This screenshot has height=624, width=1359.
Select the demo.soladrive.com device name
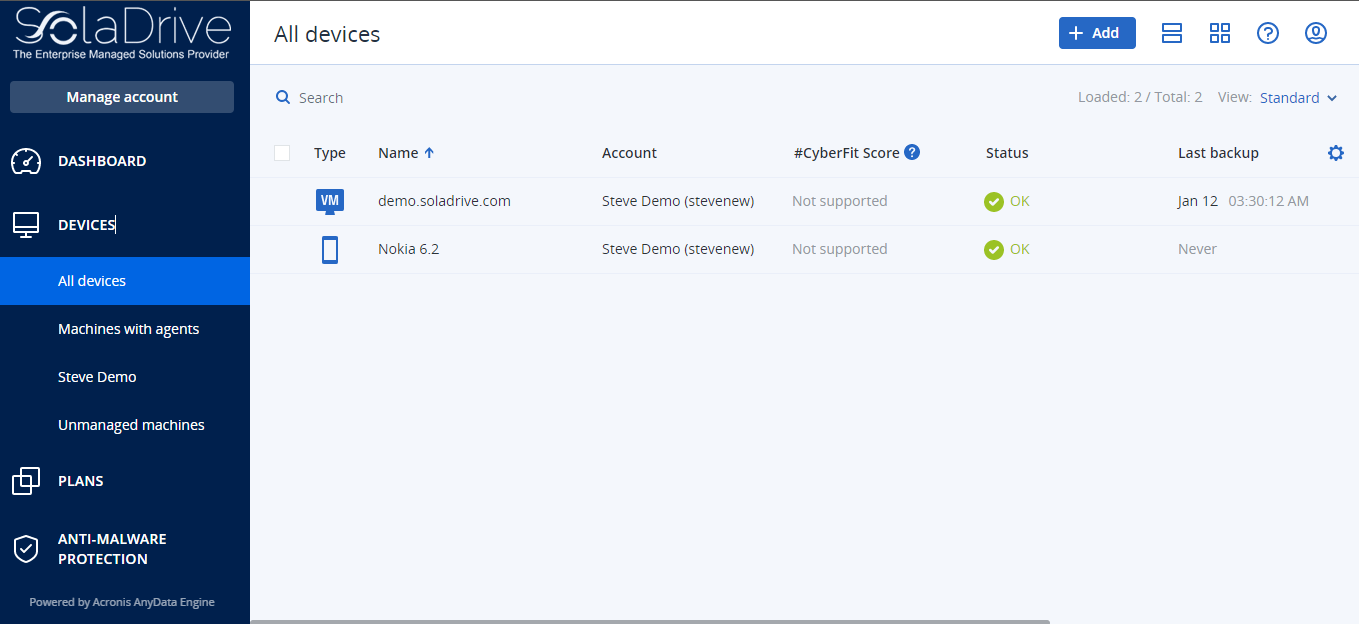click(444, 201)
